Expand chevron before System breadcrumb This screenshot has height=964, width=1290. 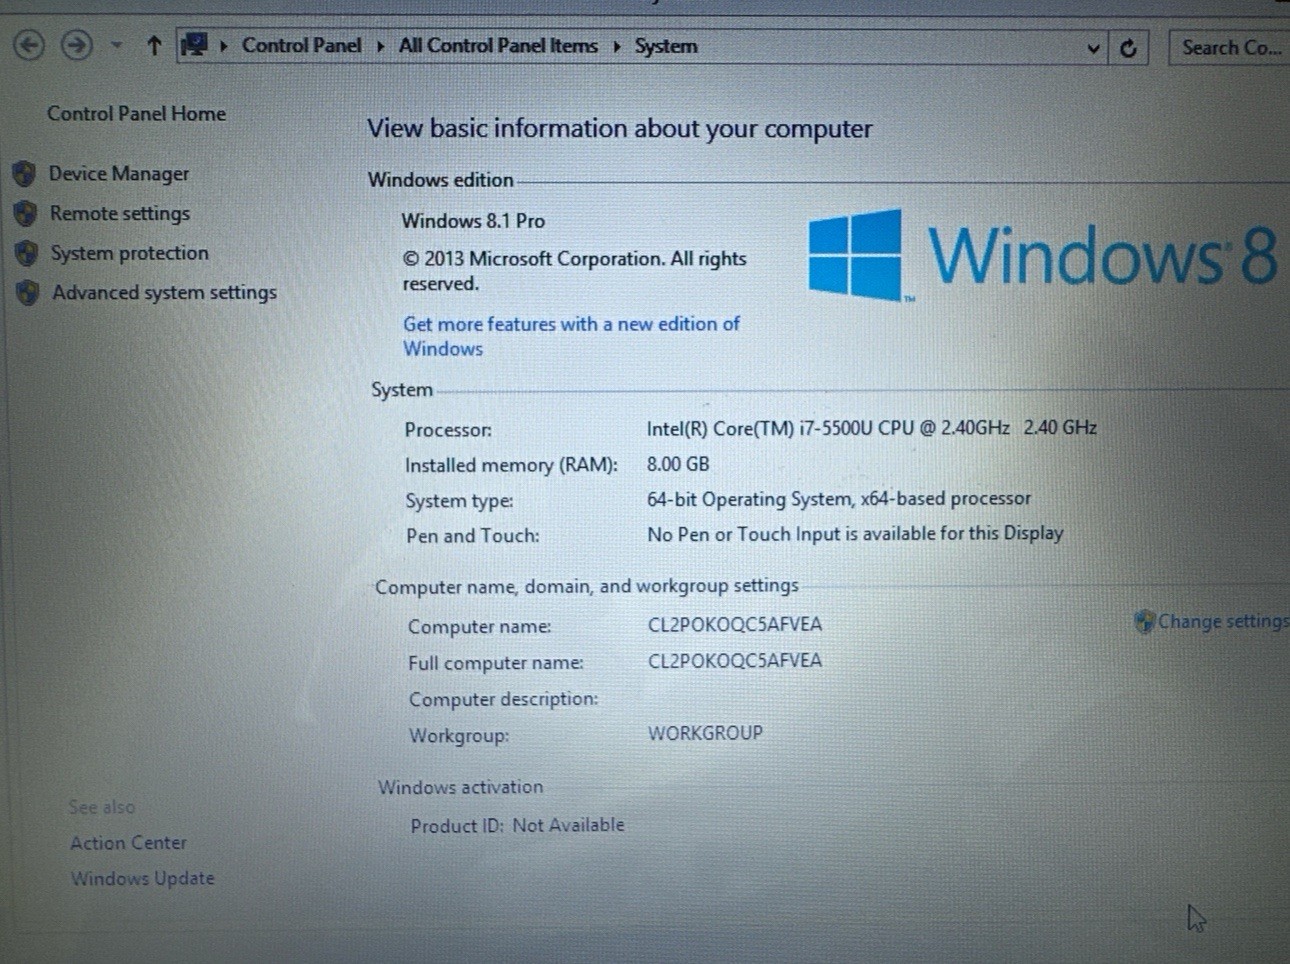(x=617, y=47)
